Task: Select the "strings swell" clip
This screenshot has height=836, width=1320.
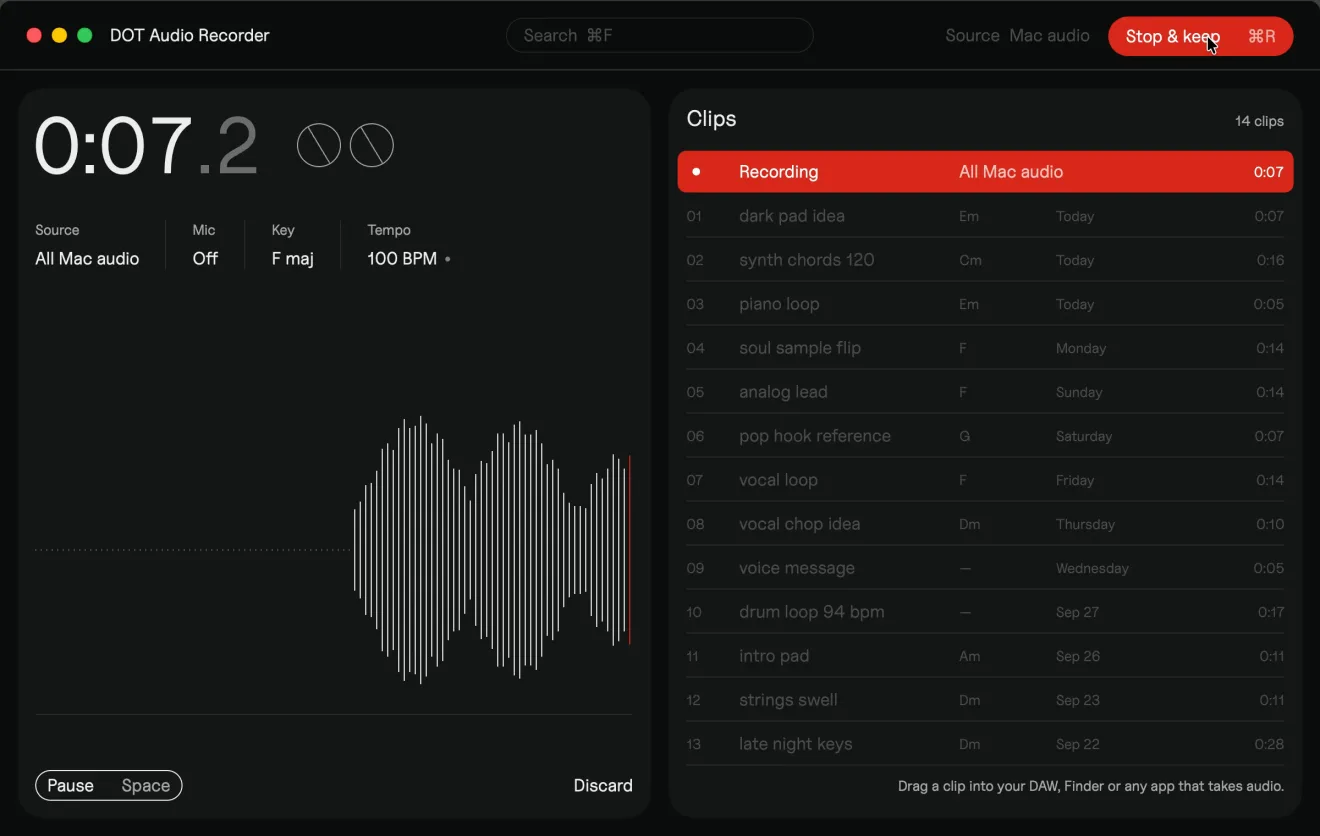Action: (x=985, y=700)
